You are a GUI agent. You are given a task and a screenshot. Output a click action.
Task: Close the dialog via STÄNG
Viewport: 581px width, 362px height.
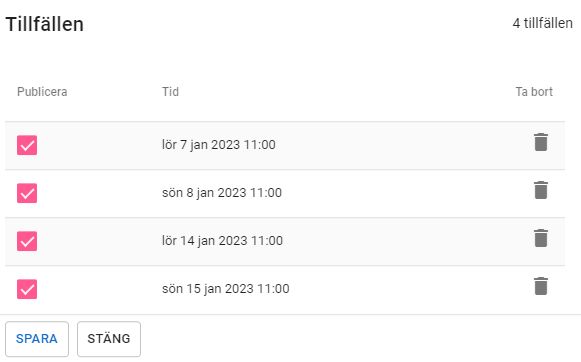(x=109, y=339)
